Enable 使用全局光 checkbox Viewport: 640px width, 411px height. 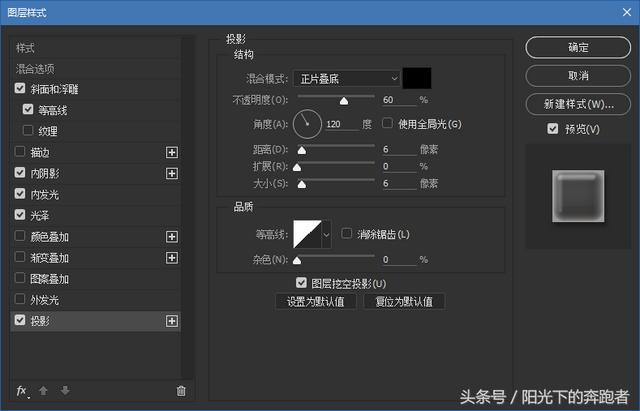[387, 123]
